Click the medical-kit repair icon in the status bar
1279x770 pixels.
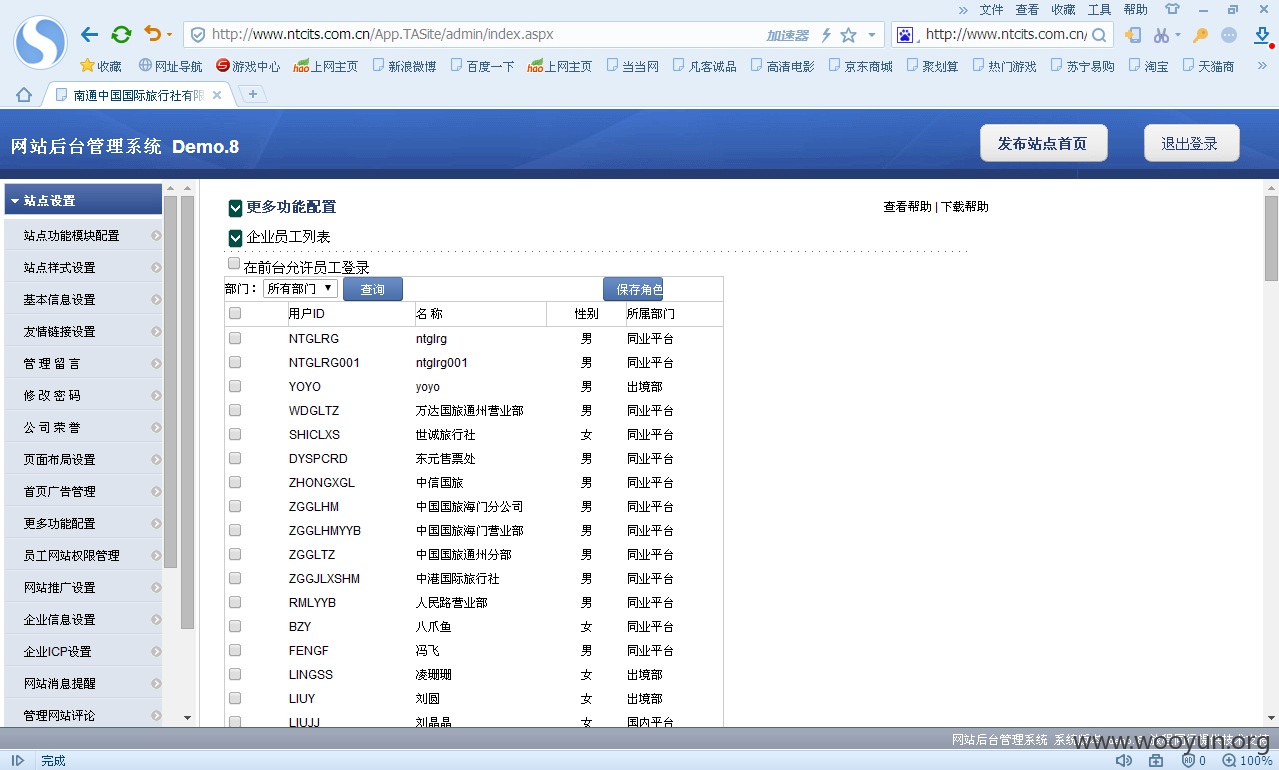pos(1156,760)
